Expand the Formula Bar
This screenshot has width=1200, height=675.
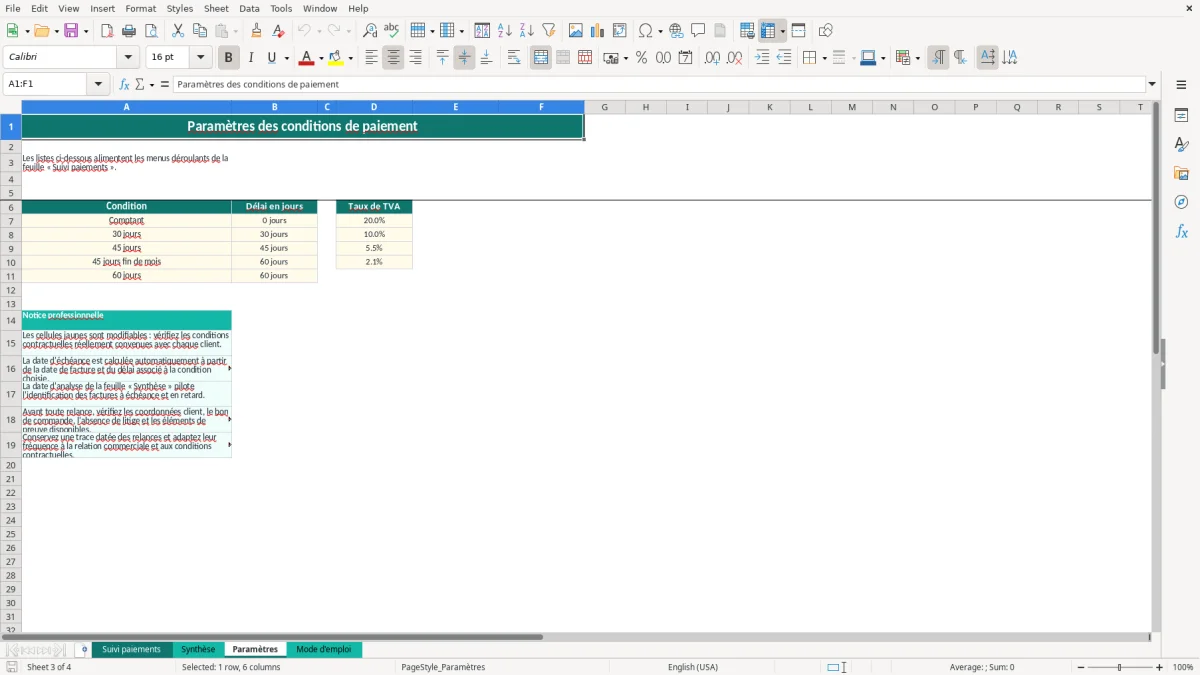pos(1152,84)
